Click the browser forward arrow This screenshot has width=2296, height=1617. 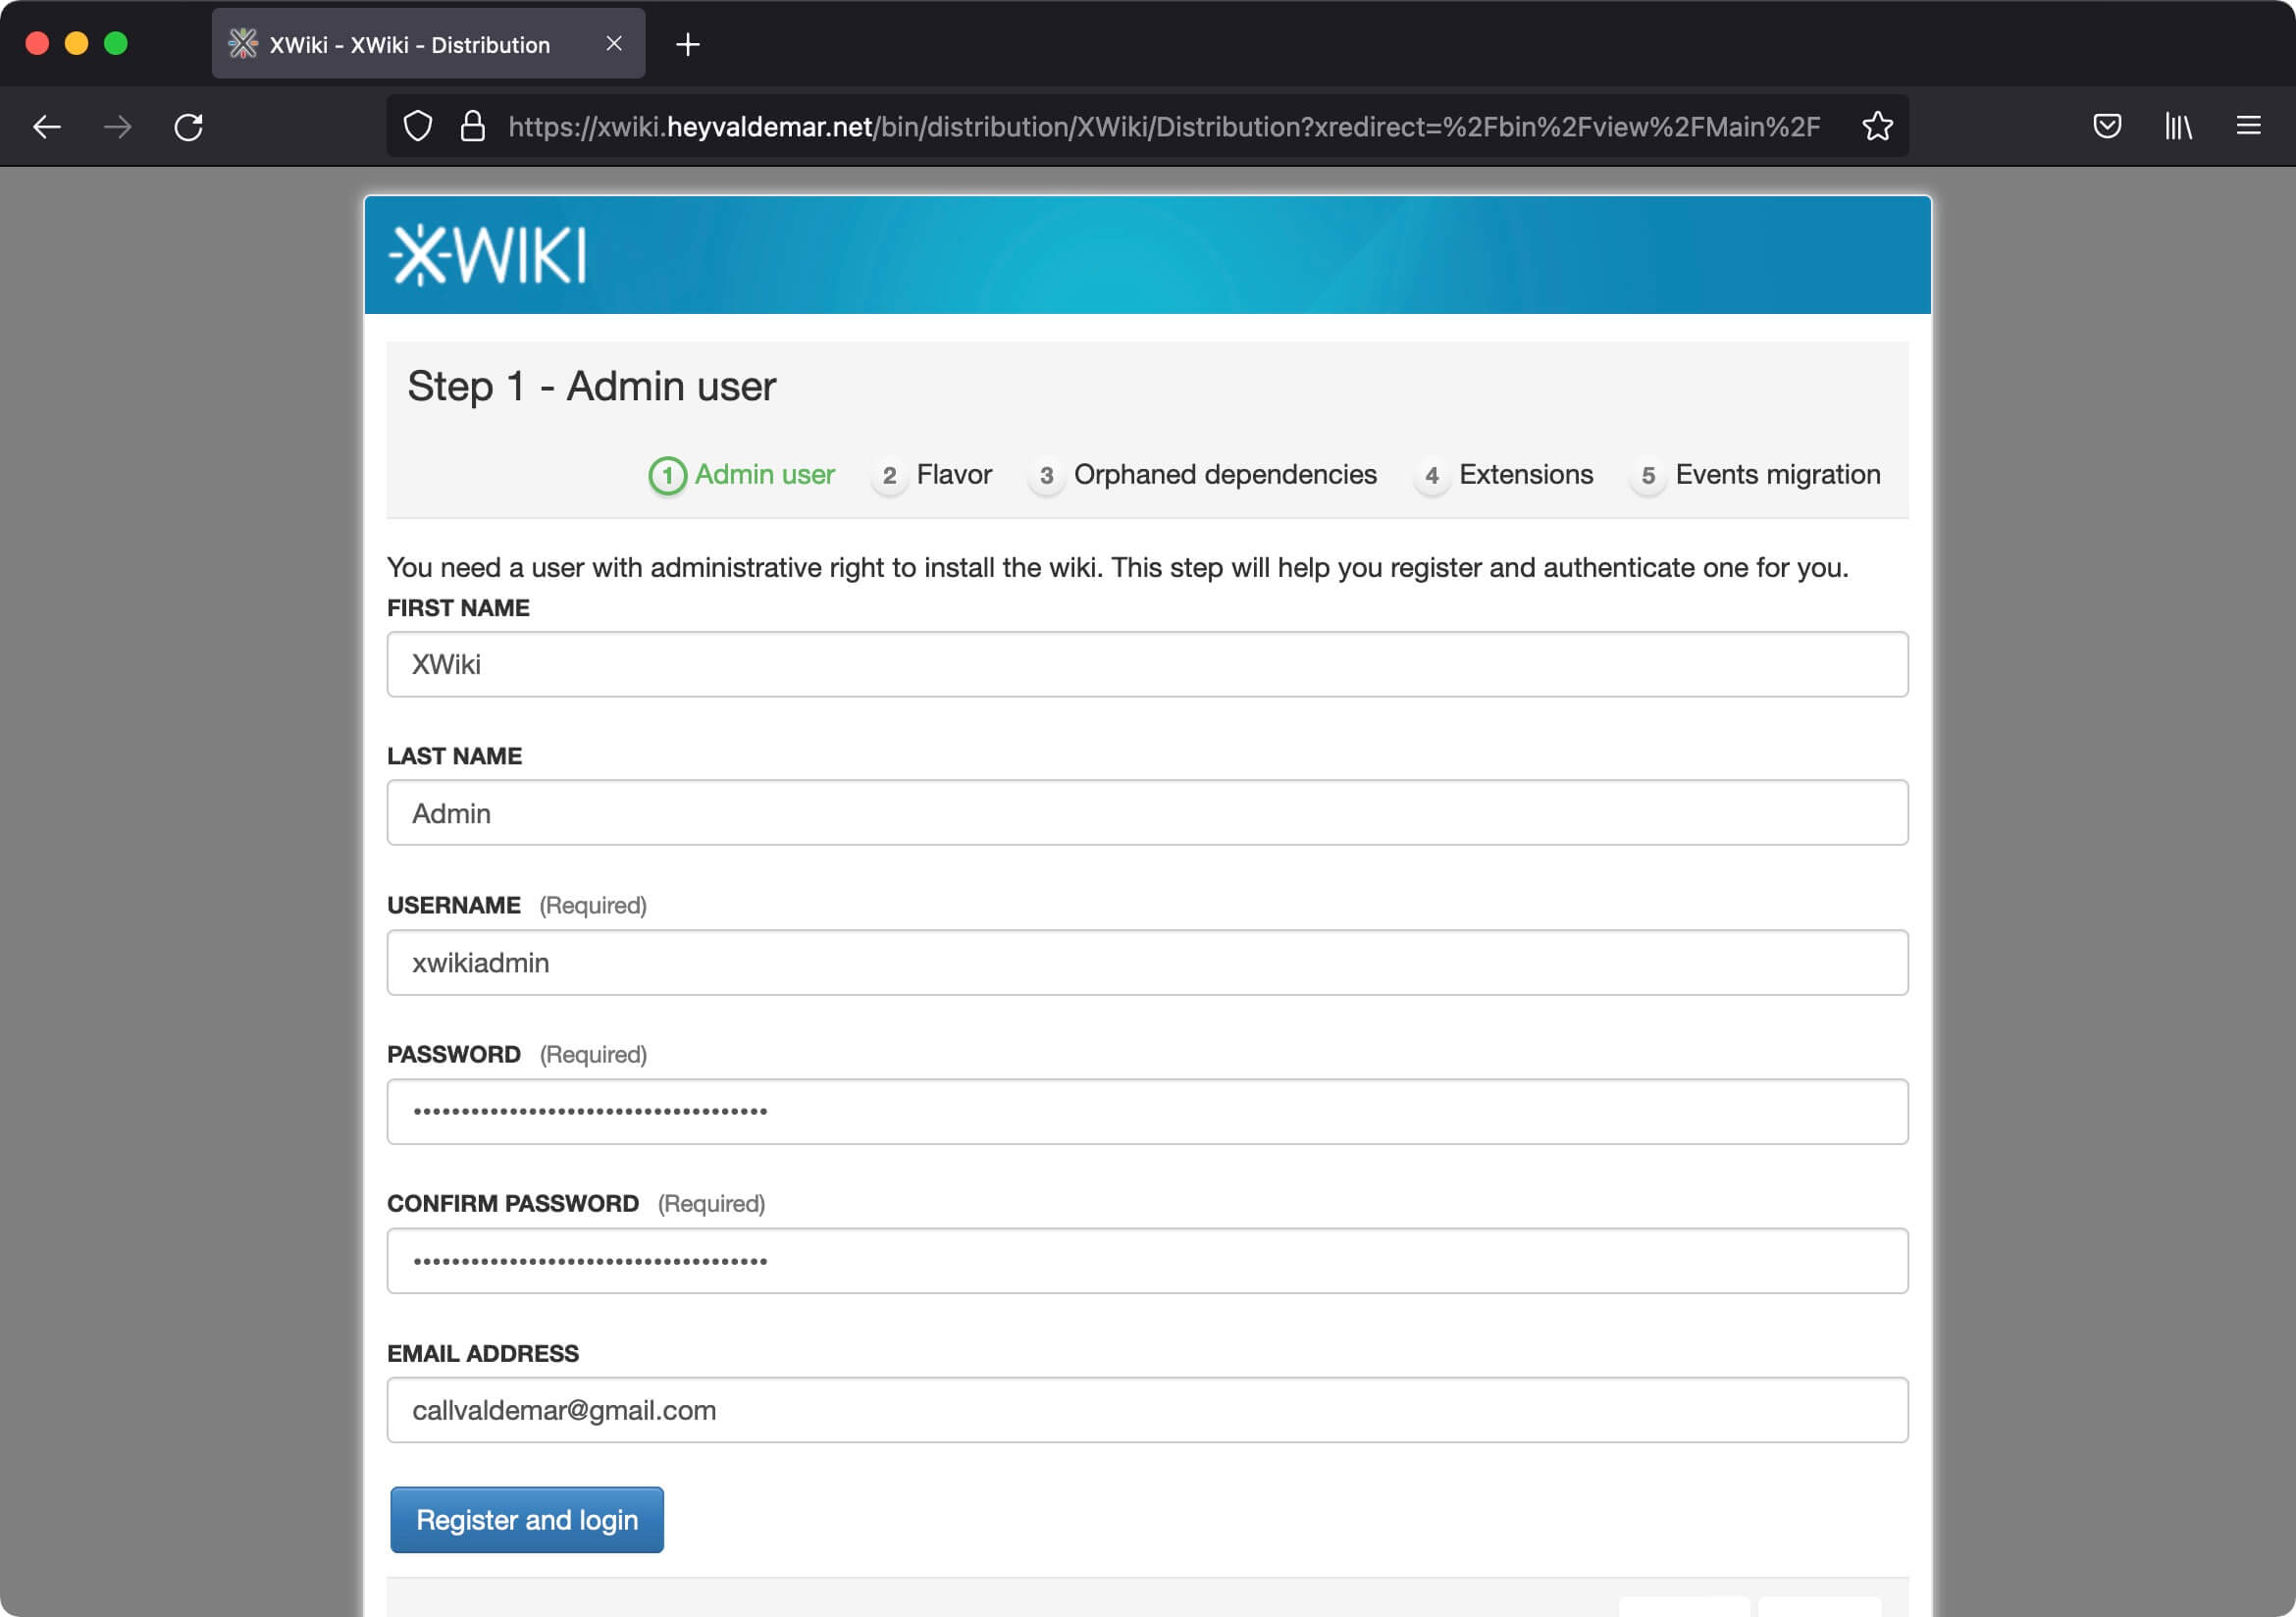tap(118, 127)
